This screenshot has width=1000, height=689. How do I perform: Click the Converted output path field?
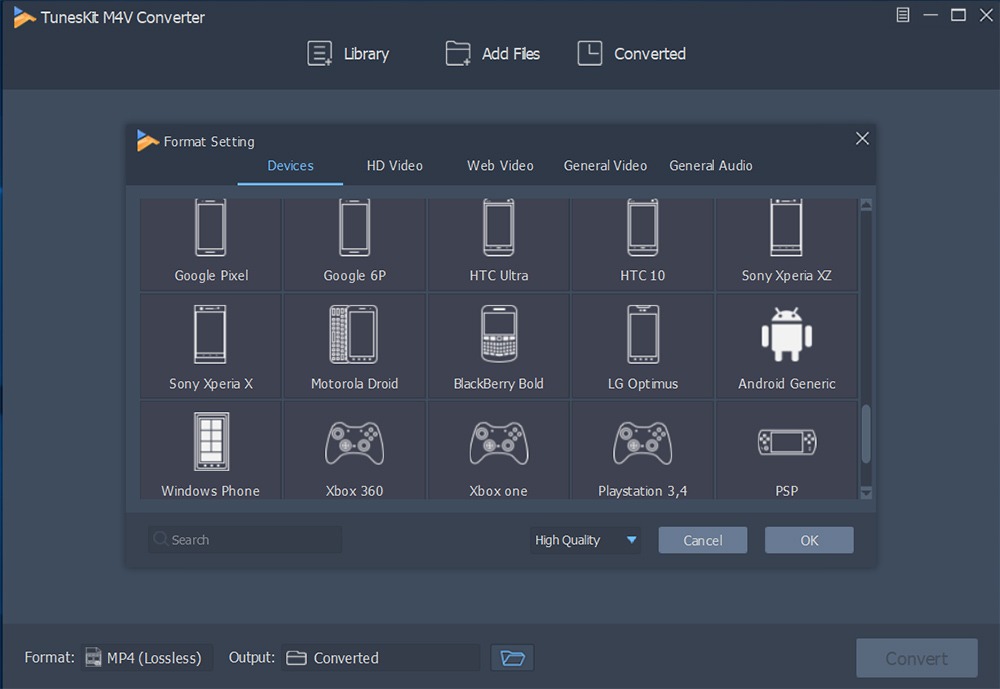pyautogui.click(x=381, y=658)
